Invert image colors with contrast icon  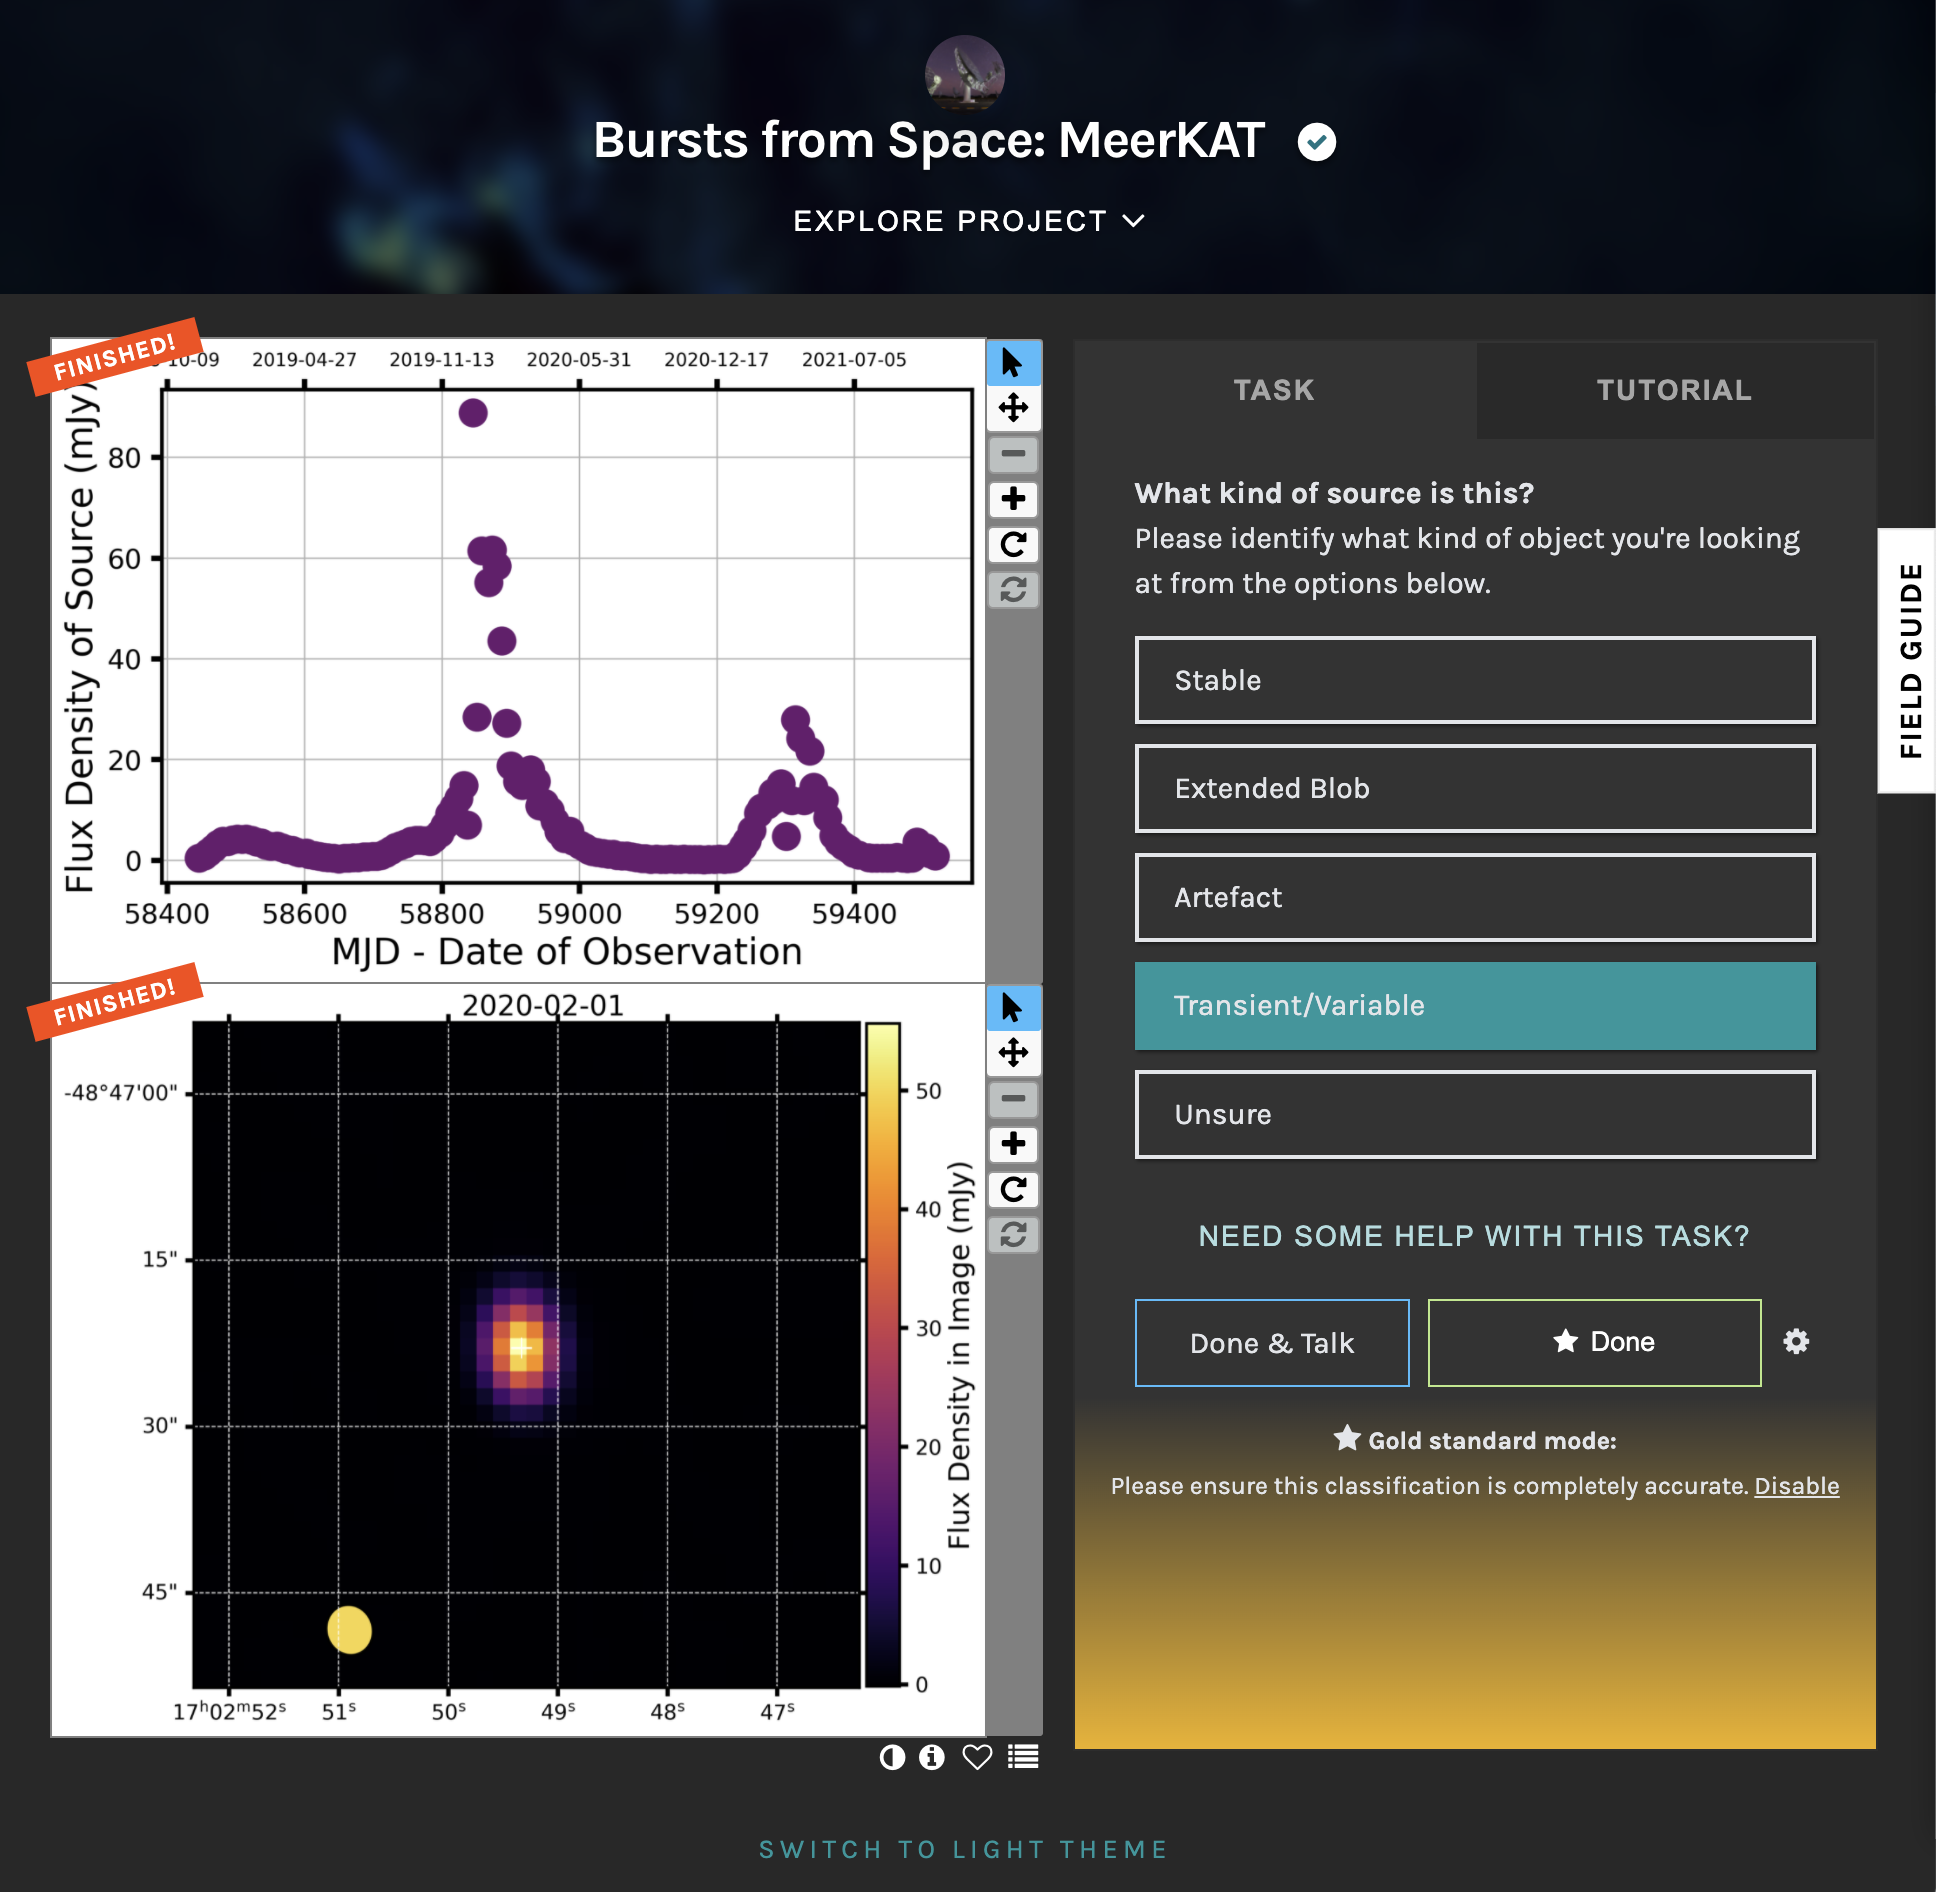[x=892, y=1757]
